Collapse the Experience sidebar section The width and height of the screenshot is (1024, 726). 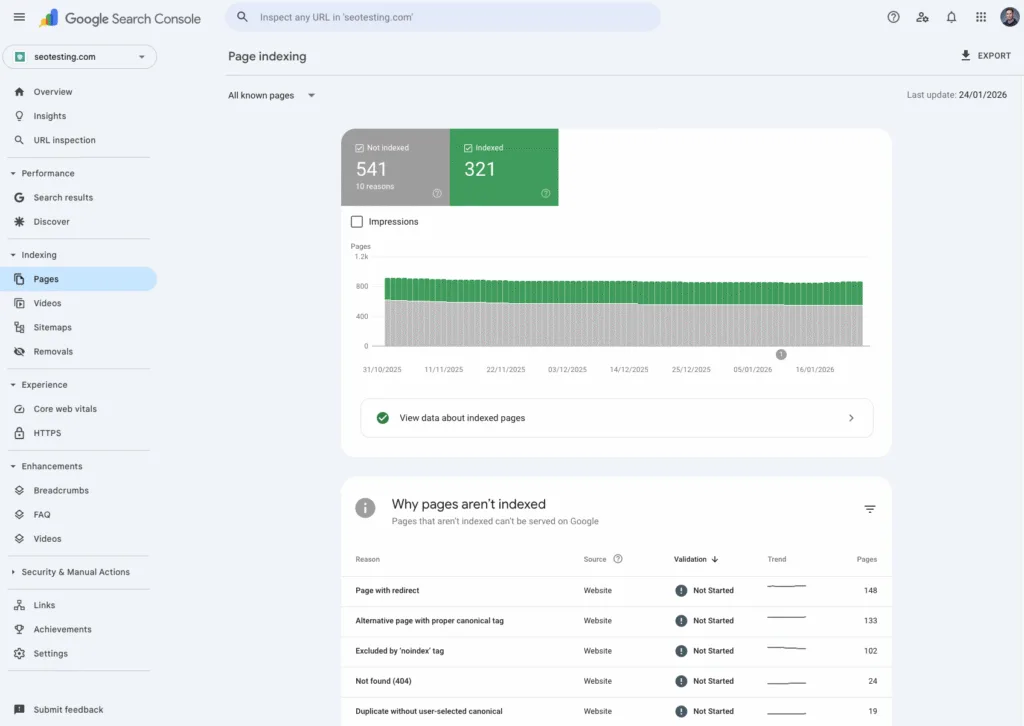(x=17, y=384)
